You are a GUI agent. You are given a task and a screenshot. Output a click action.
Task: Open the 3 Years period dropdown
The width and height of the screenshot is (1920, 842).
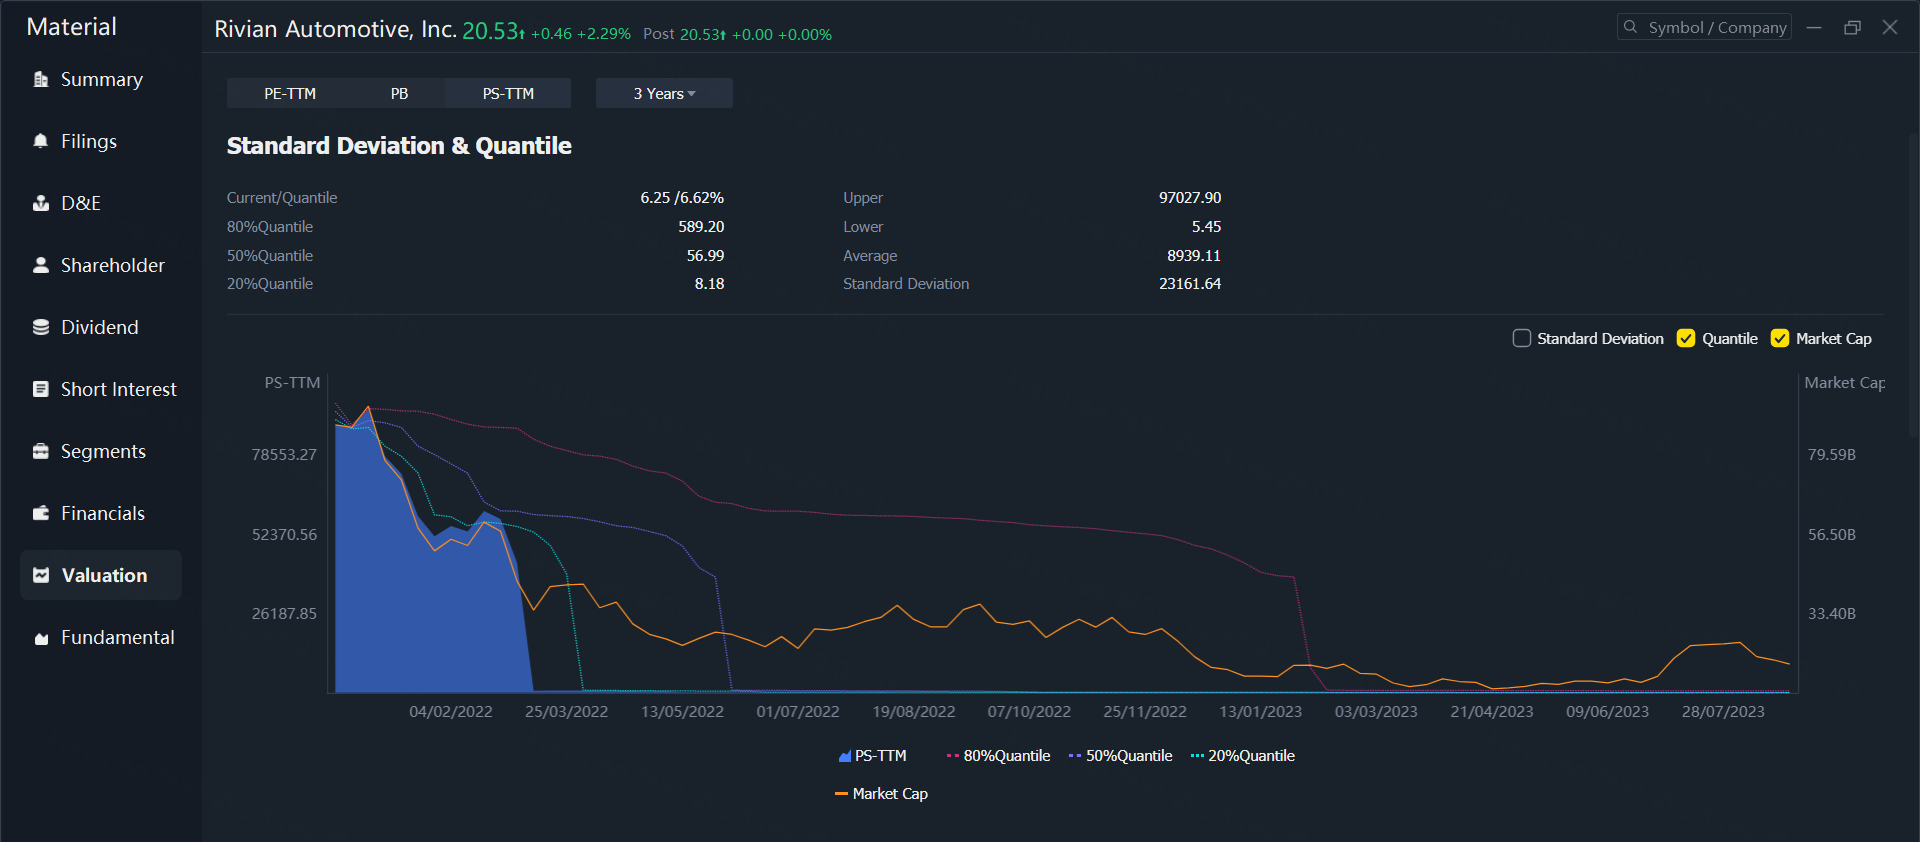tap(664, 93)
